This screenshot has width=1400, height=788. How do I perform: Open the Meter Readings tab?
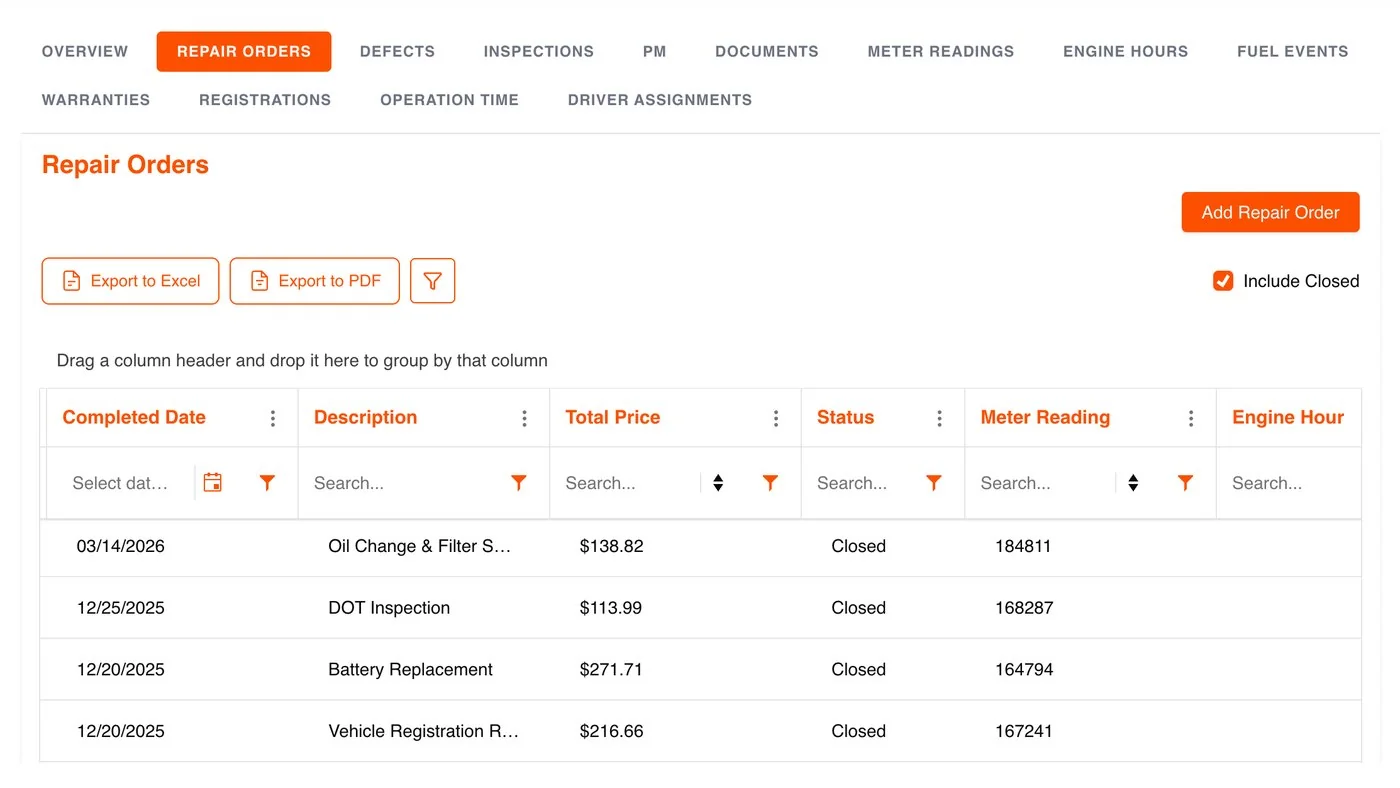941,51
